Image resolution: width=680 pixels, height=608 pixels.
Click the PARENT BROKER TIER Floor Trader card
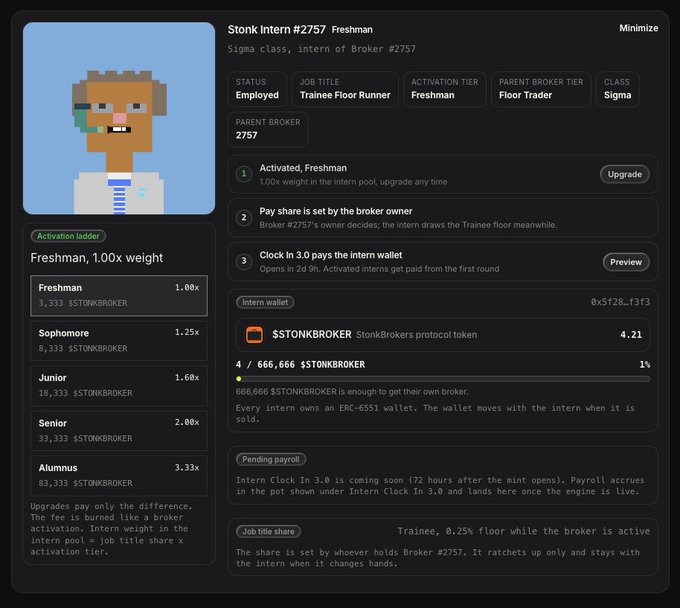541,89
